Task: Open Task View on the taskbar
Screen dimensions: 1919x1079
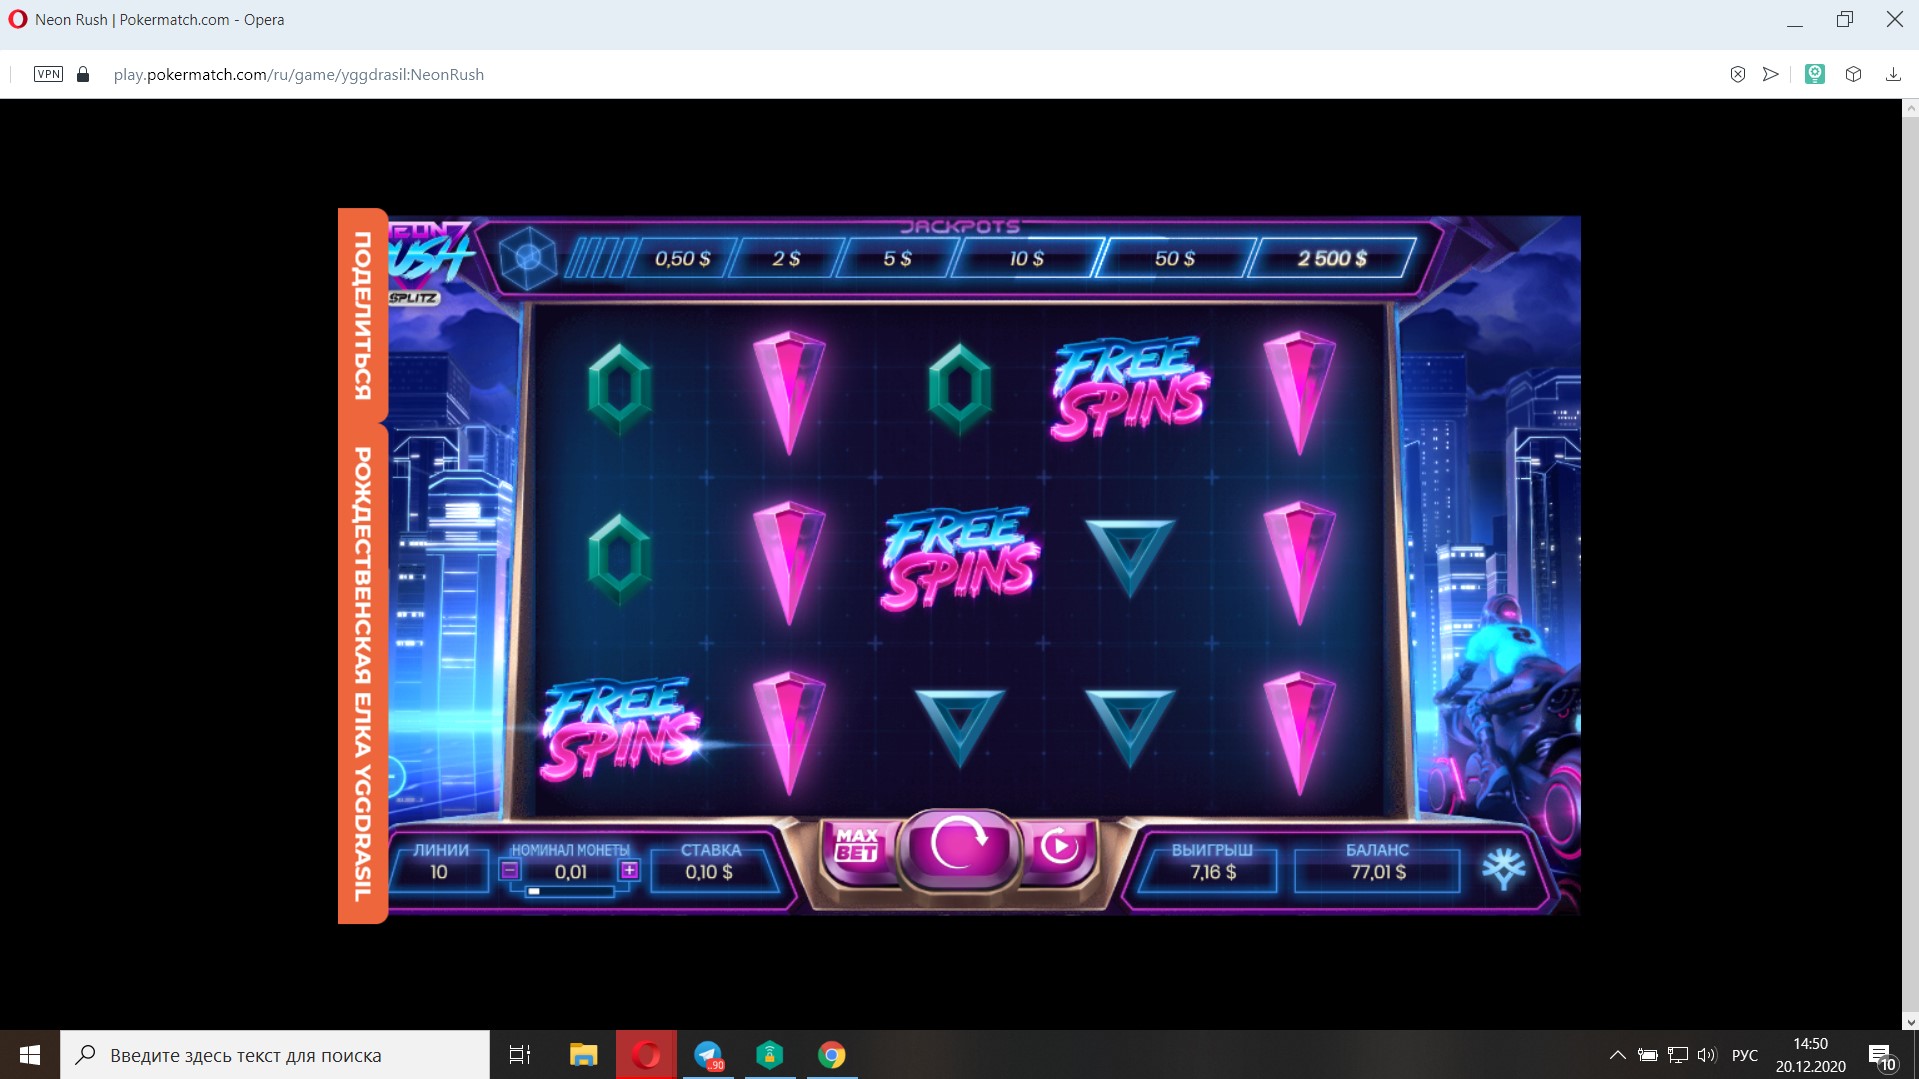Action: click(x=520, y=1055)
